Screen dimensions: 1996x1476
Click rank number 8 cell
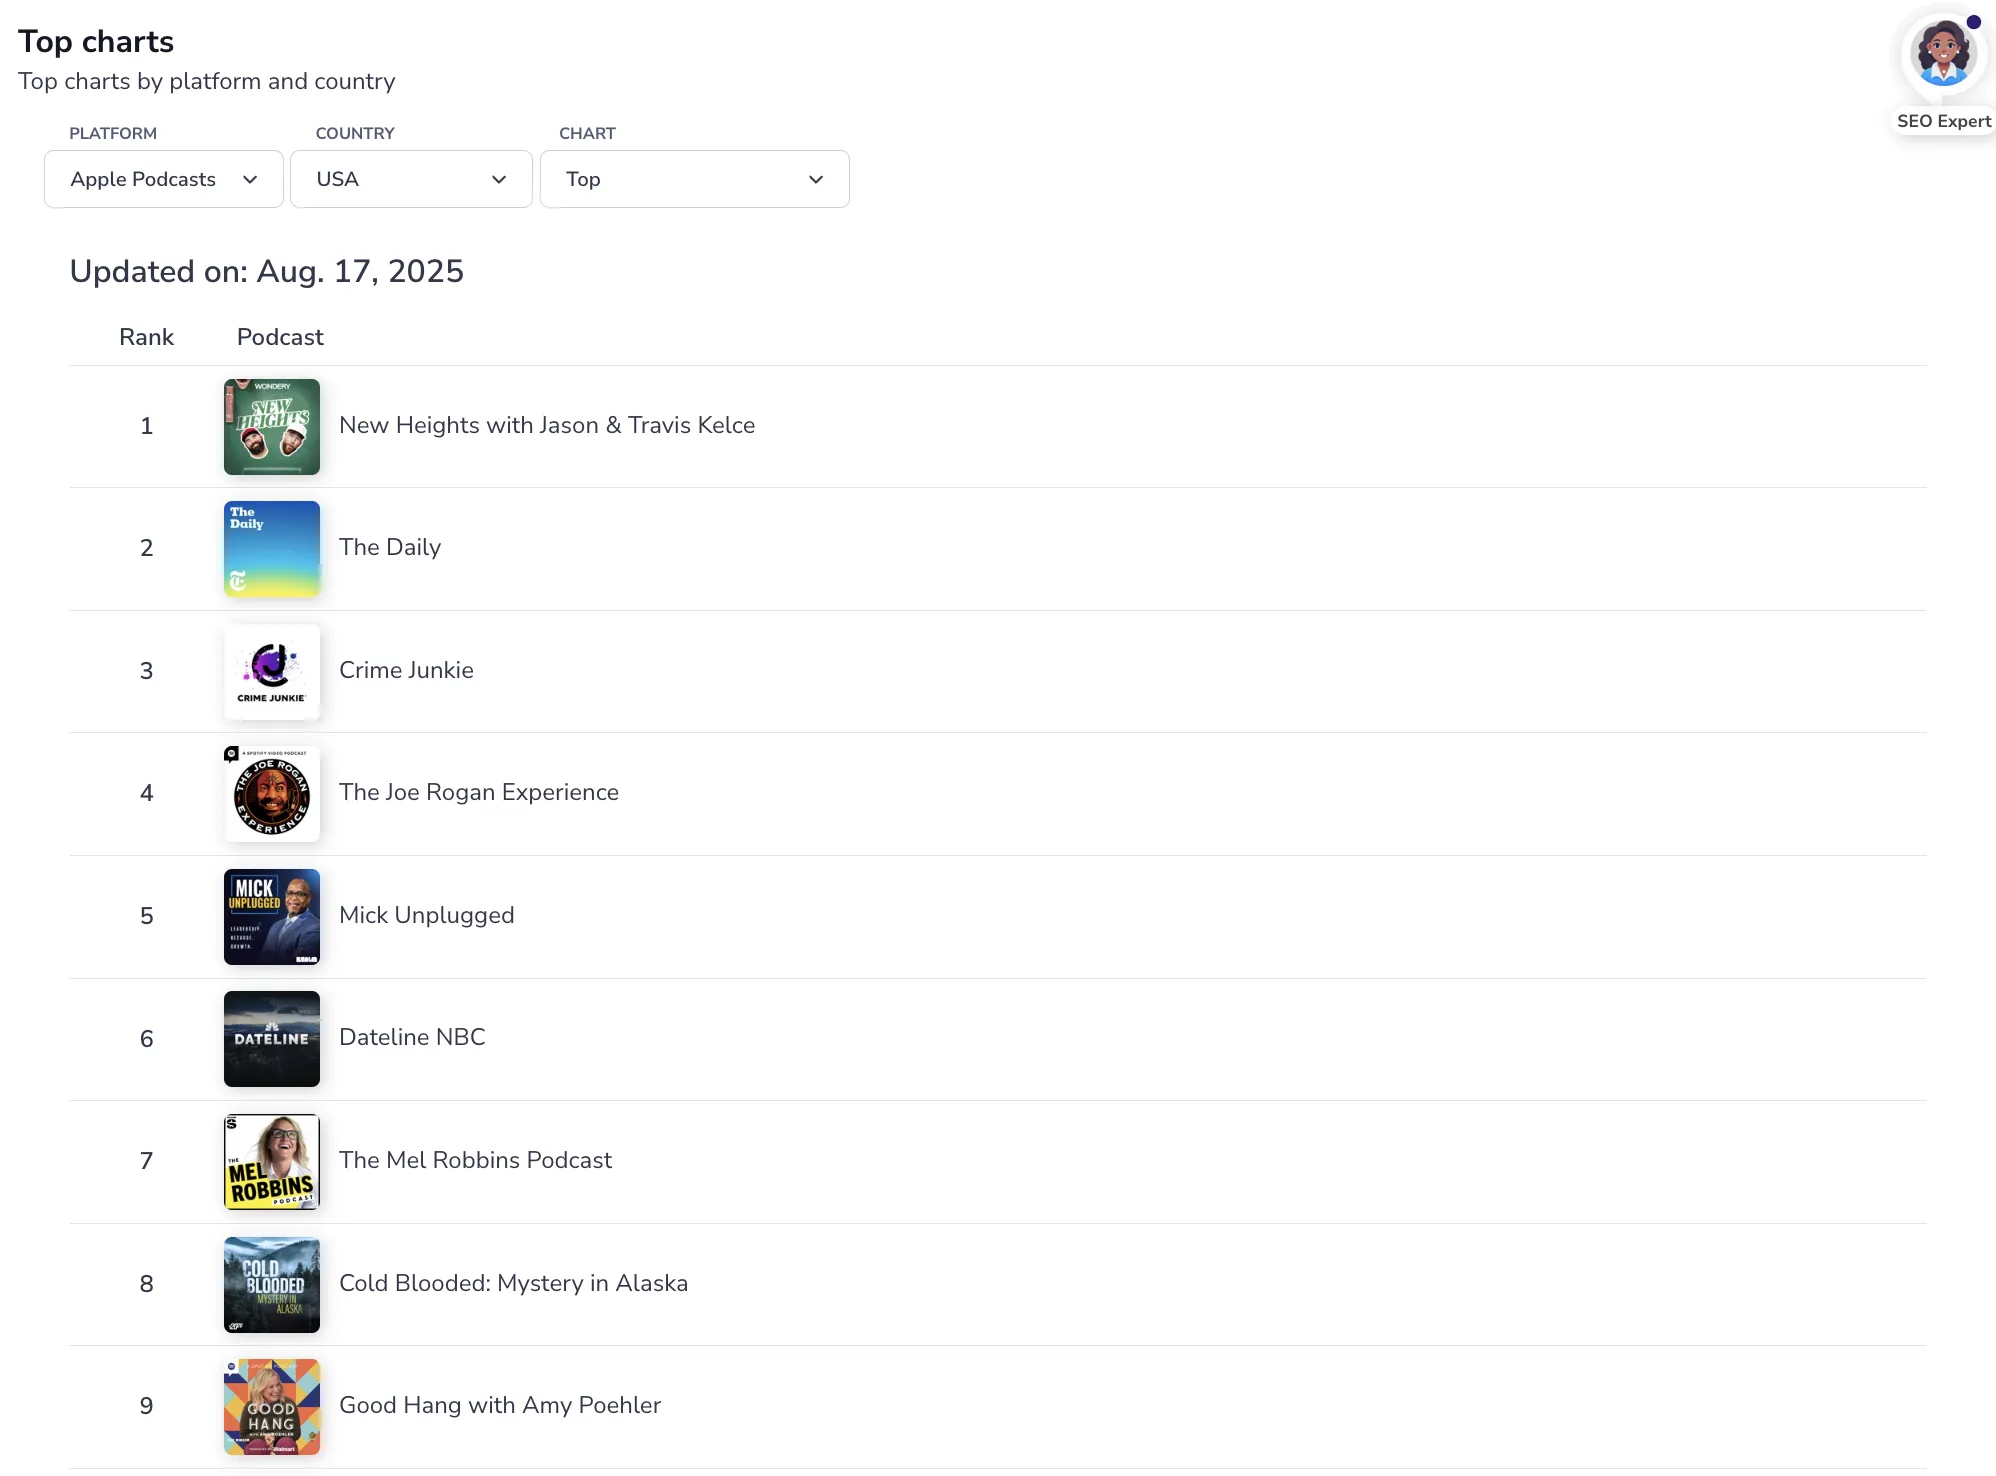point(146,1284)
